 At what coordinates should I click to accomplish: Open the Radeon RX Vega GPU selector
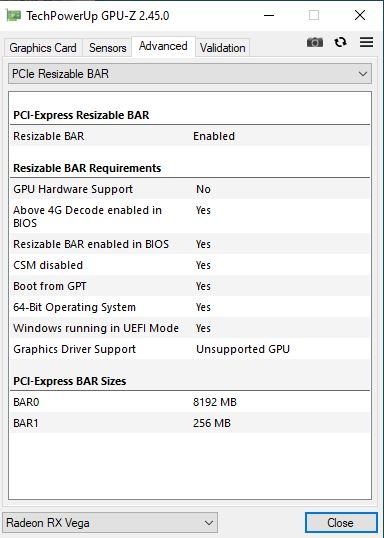pos(110,523)
